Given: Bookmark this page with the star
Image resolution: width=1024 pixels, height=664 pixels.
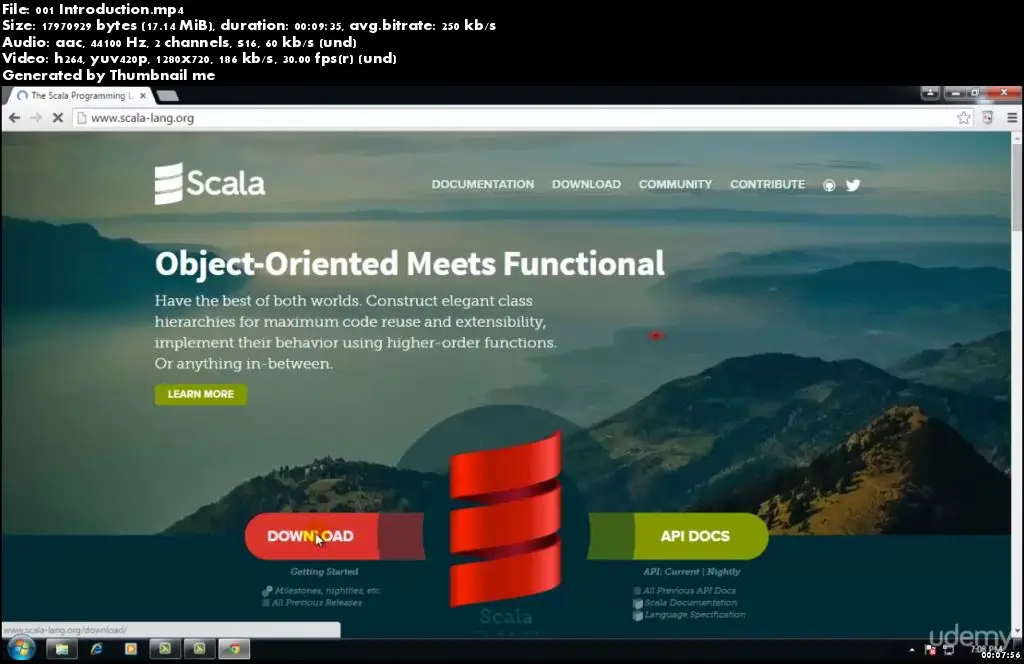Looking at the screenshot, I should pyautogui.click(x=963, y=118).
